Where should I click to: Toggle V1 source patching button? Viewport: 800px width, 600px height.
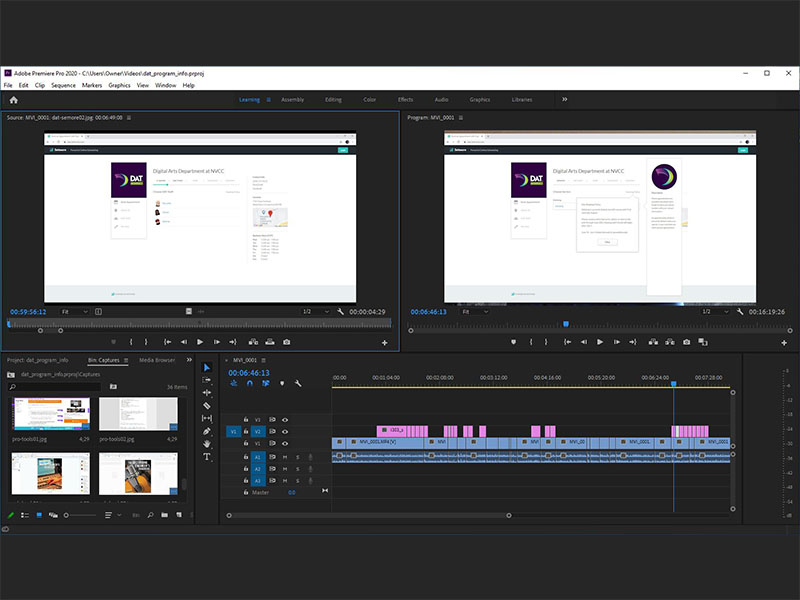[x=233, y=432]
